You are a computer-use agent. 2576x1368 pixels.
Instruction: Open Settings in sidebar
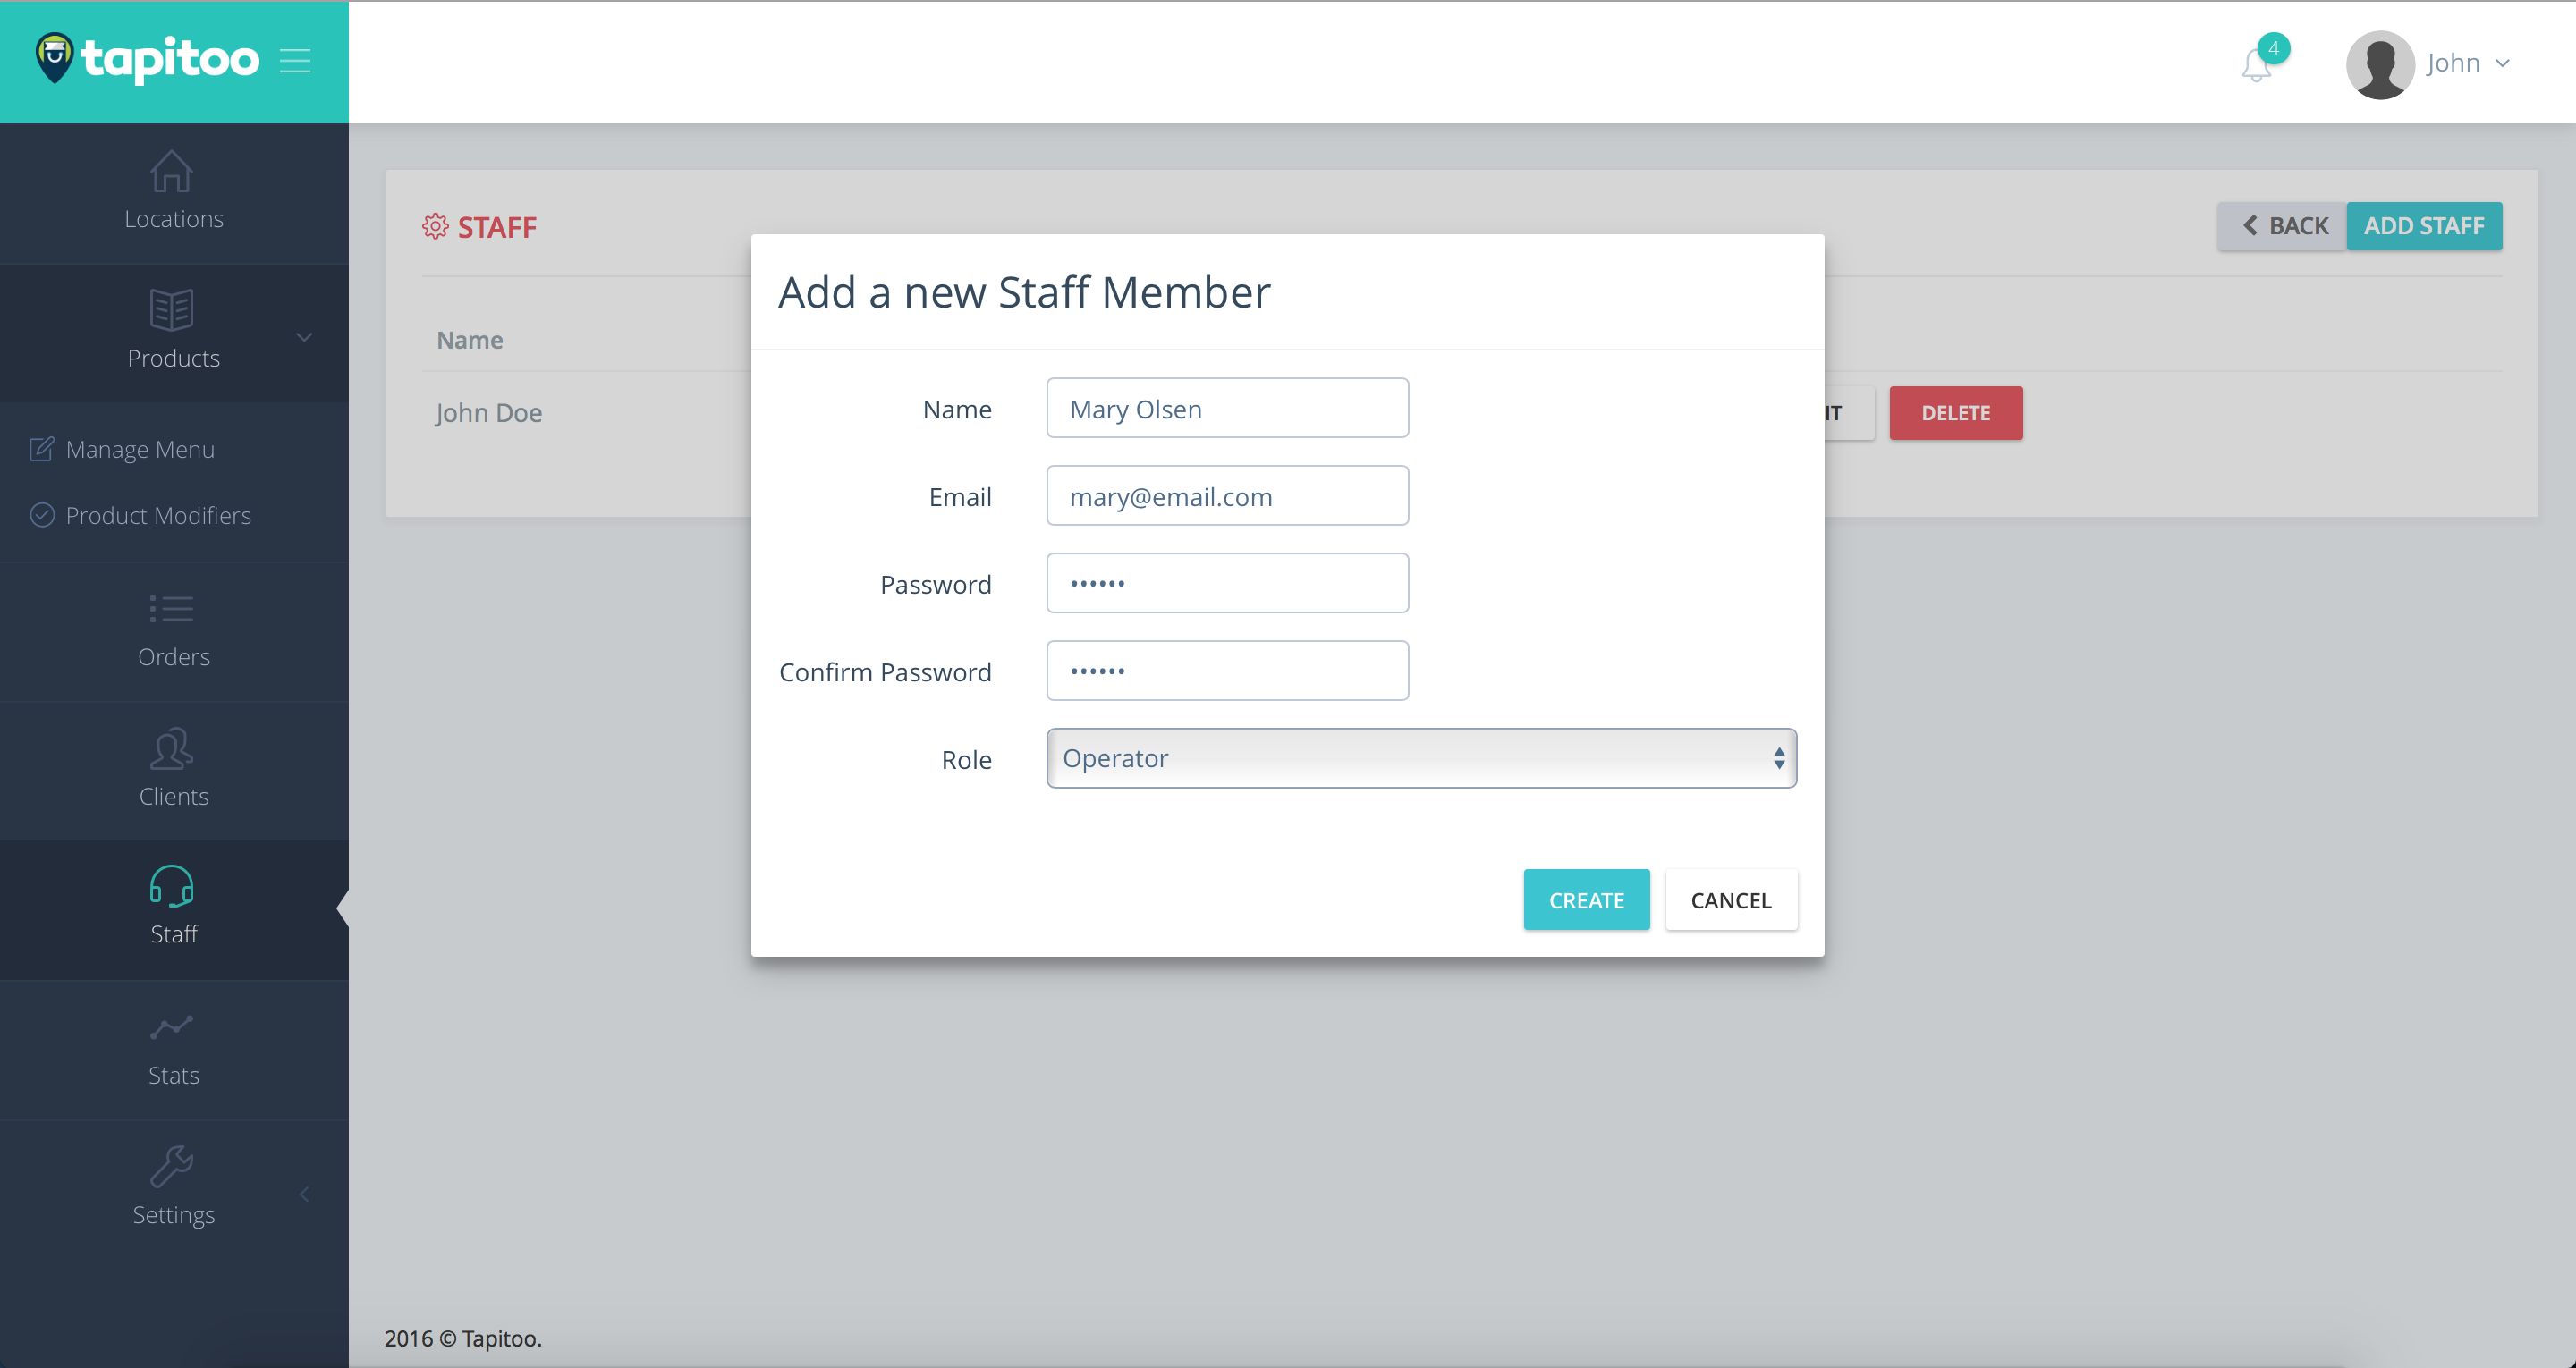[x=174, y=1189]
